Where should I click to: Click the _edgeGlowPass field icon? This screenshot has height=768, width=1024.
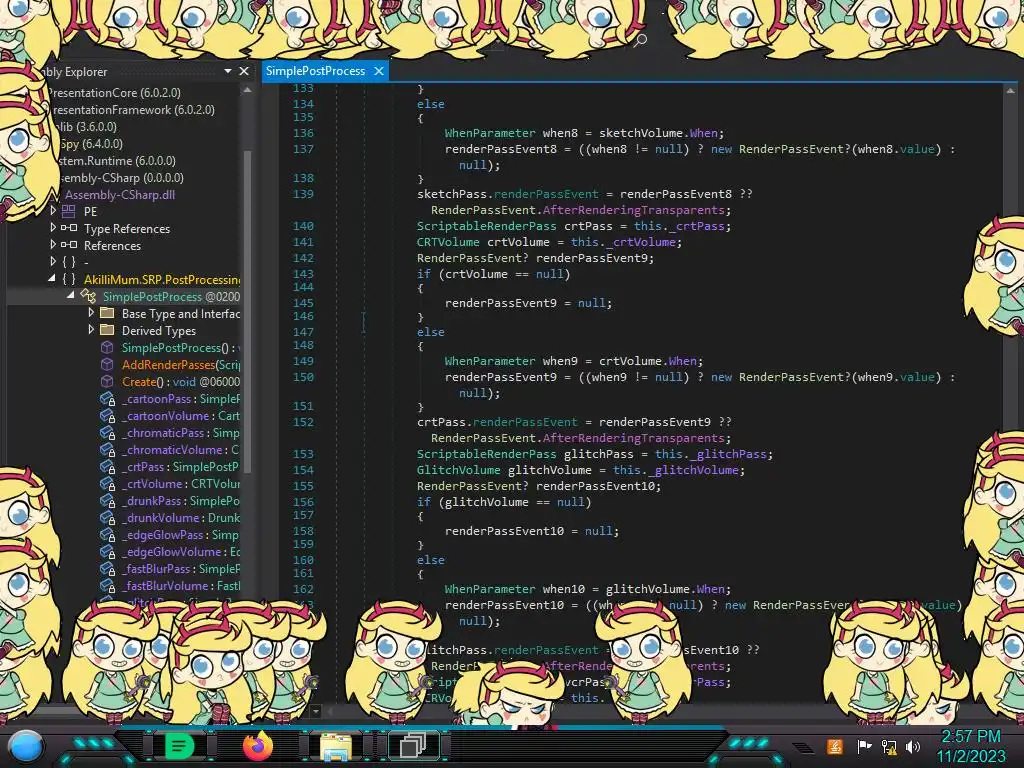[107, 534]
